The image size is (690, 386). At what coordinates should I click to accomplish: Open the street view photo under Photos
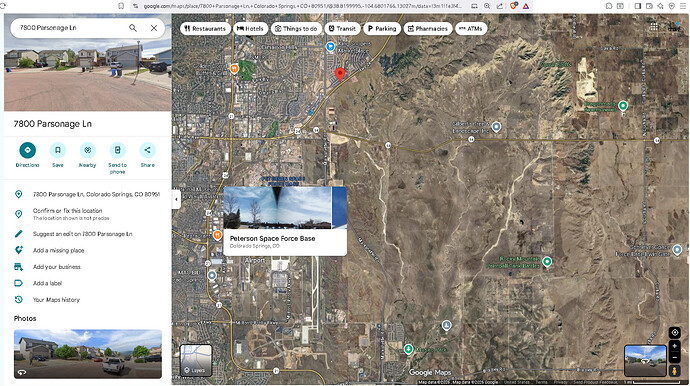(x=88, y=354)
